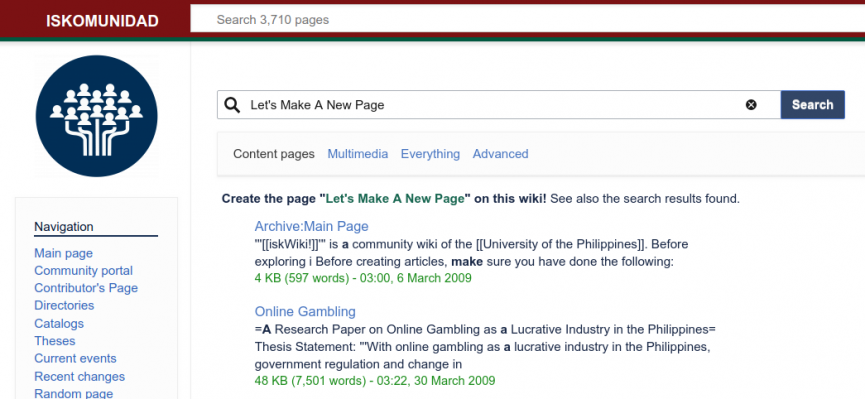Go to Main page in Navigation
The height and width of the screenshot is (399, 865).
pos(63,253)
